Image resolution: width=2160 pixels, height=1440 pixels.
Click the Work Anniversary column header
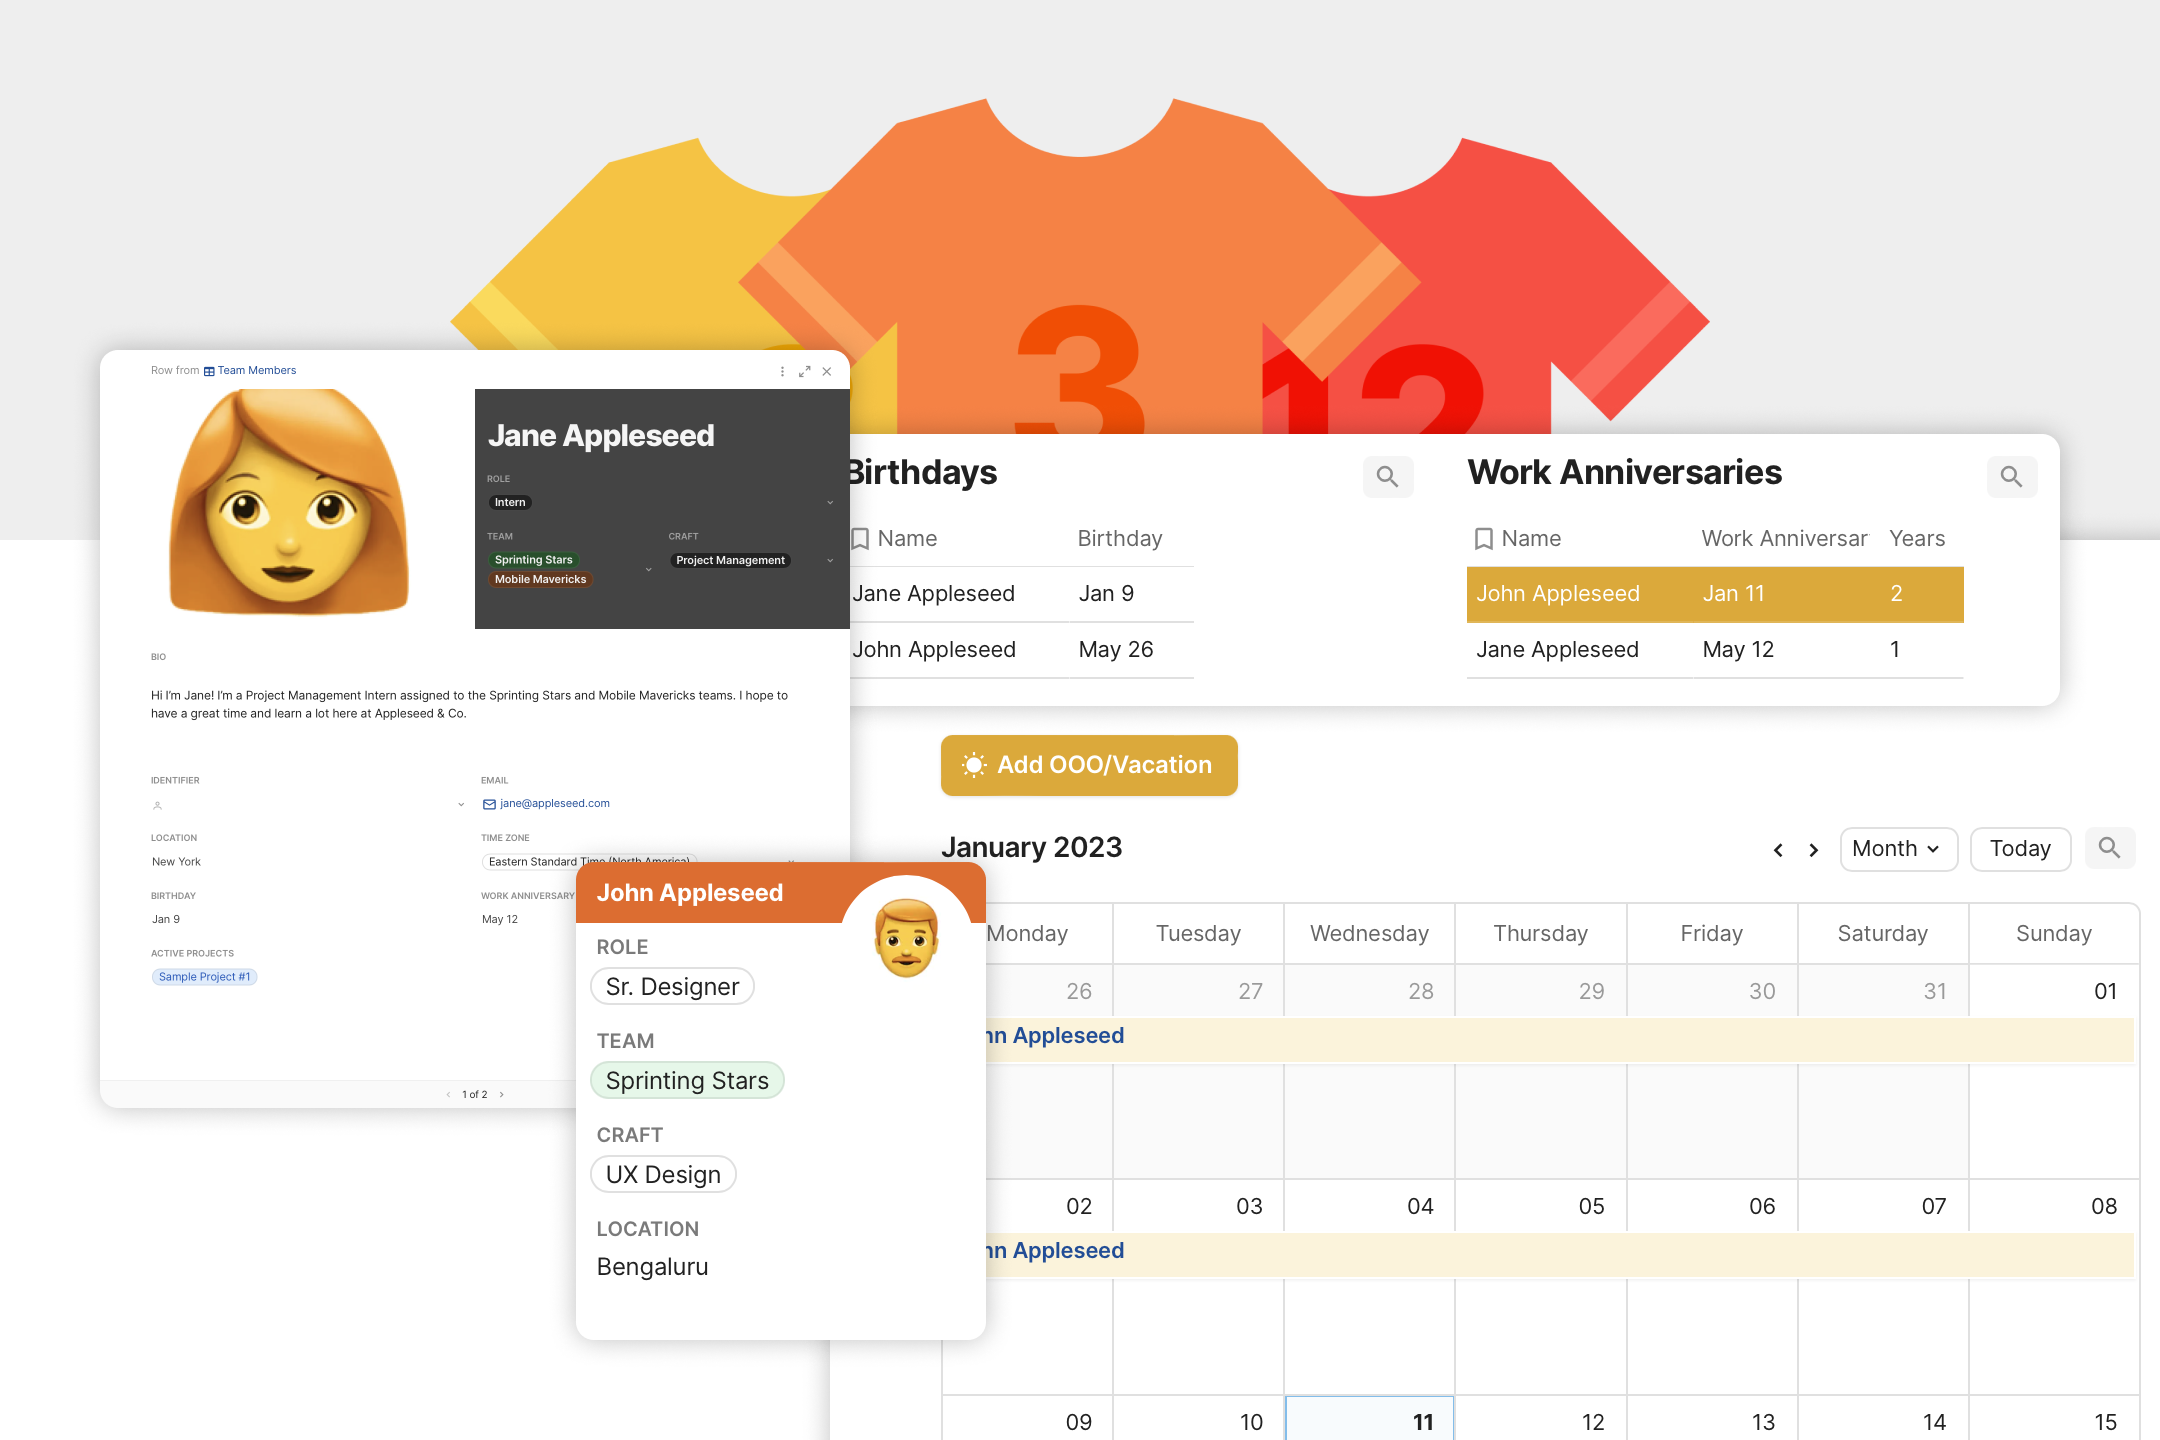coord(1784,539)
